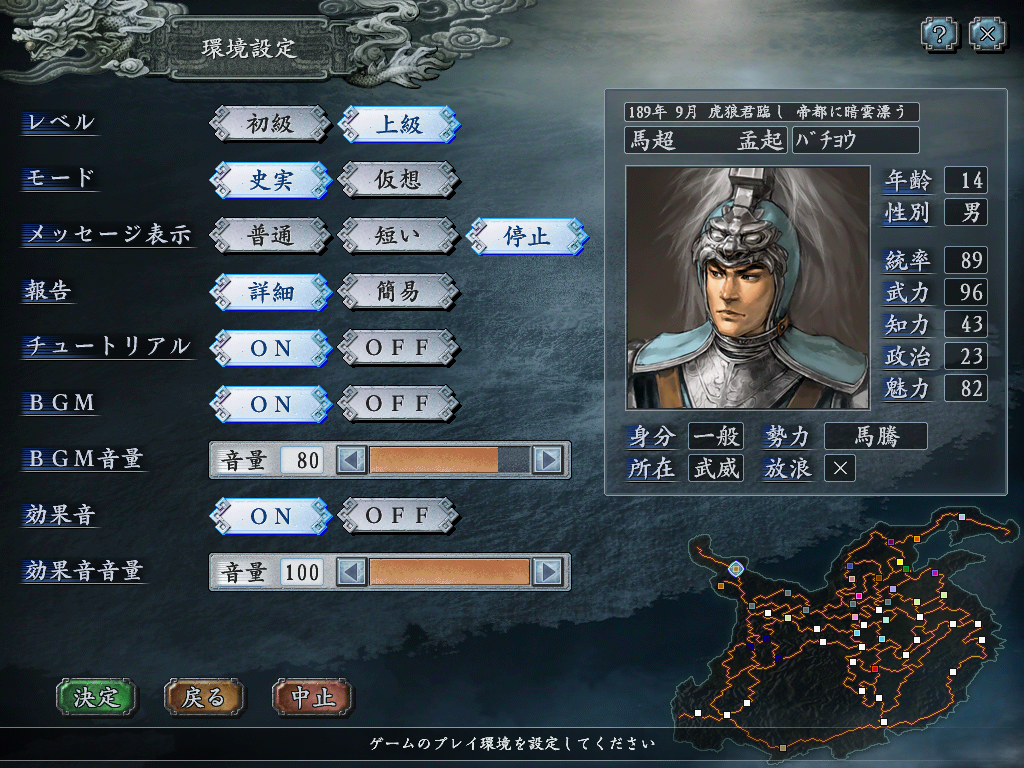Confirm settings with 決定 button
Image resolution: width=1024 pixels, height=768 pixels.
coord(97,697)
